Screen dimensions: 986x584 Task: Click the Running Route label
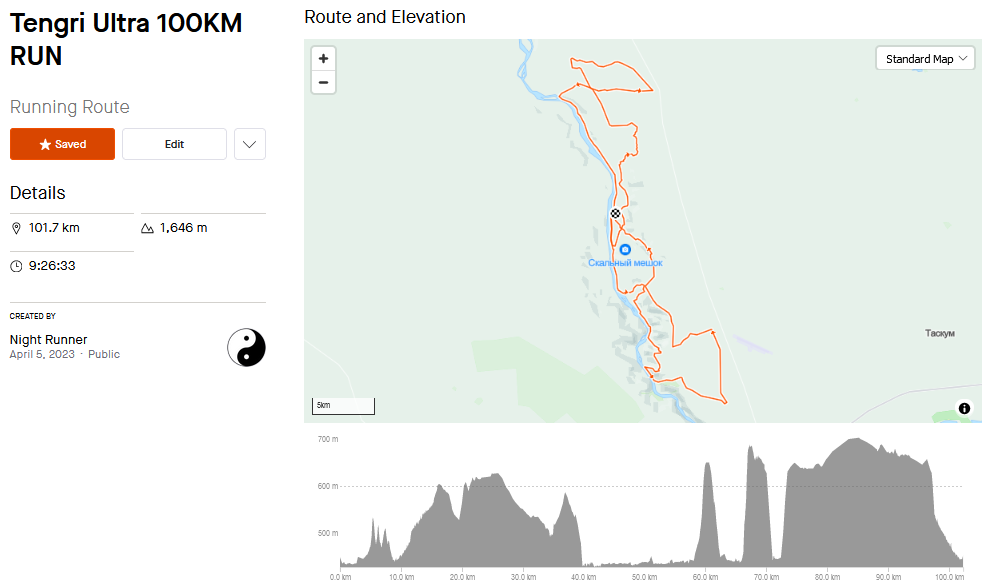(x=69, y=107)
